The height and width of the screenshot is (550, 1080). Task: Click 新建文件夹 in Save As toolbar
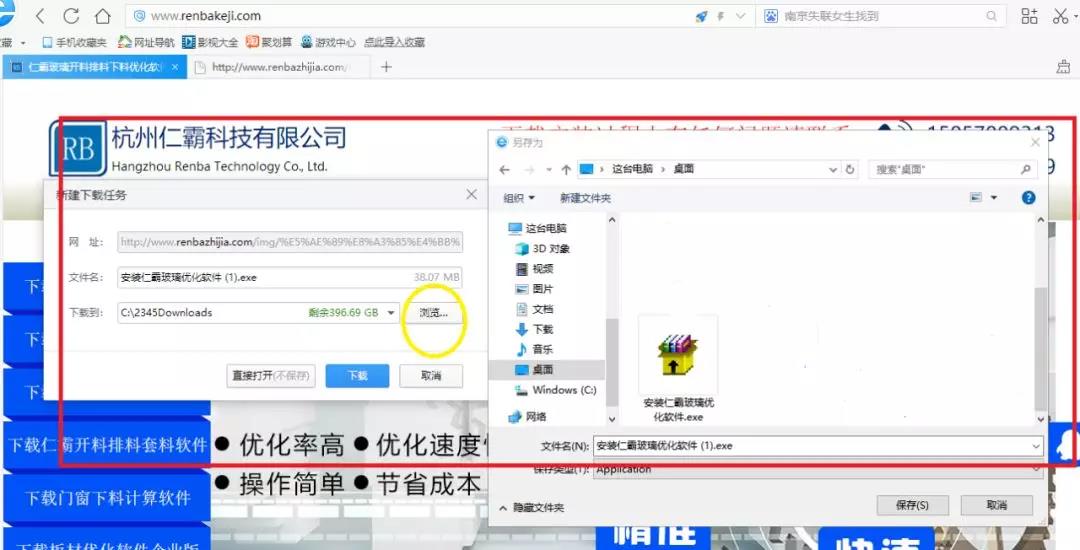[585, 198]
